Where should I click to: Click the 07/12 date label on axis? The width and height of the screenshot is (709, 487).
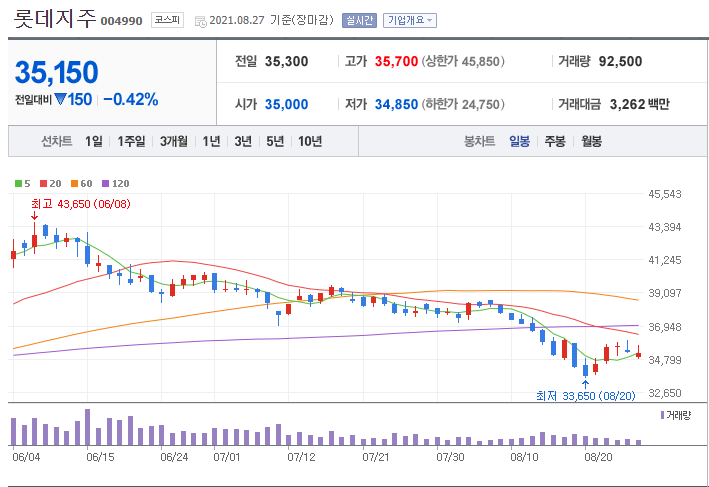[301, 457]
